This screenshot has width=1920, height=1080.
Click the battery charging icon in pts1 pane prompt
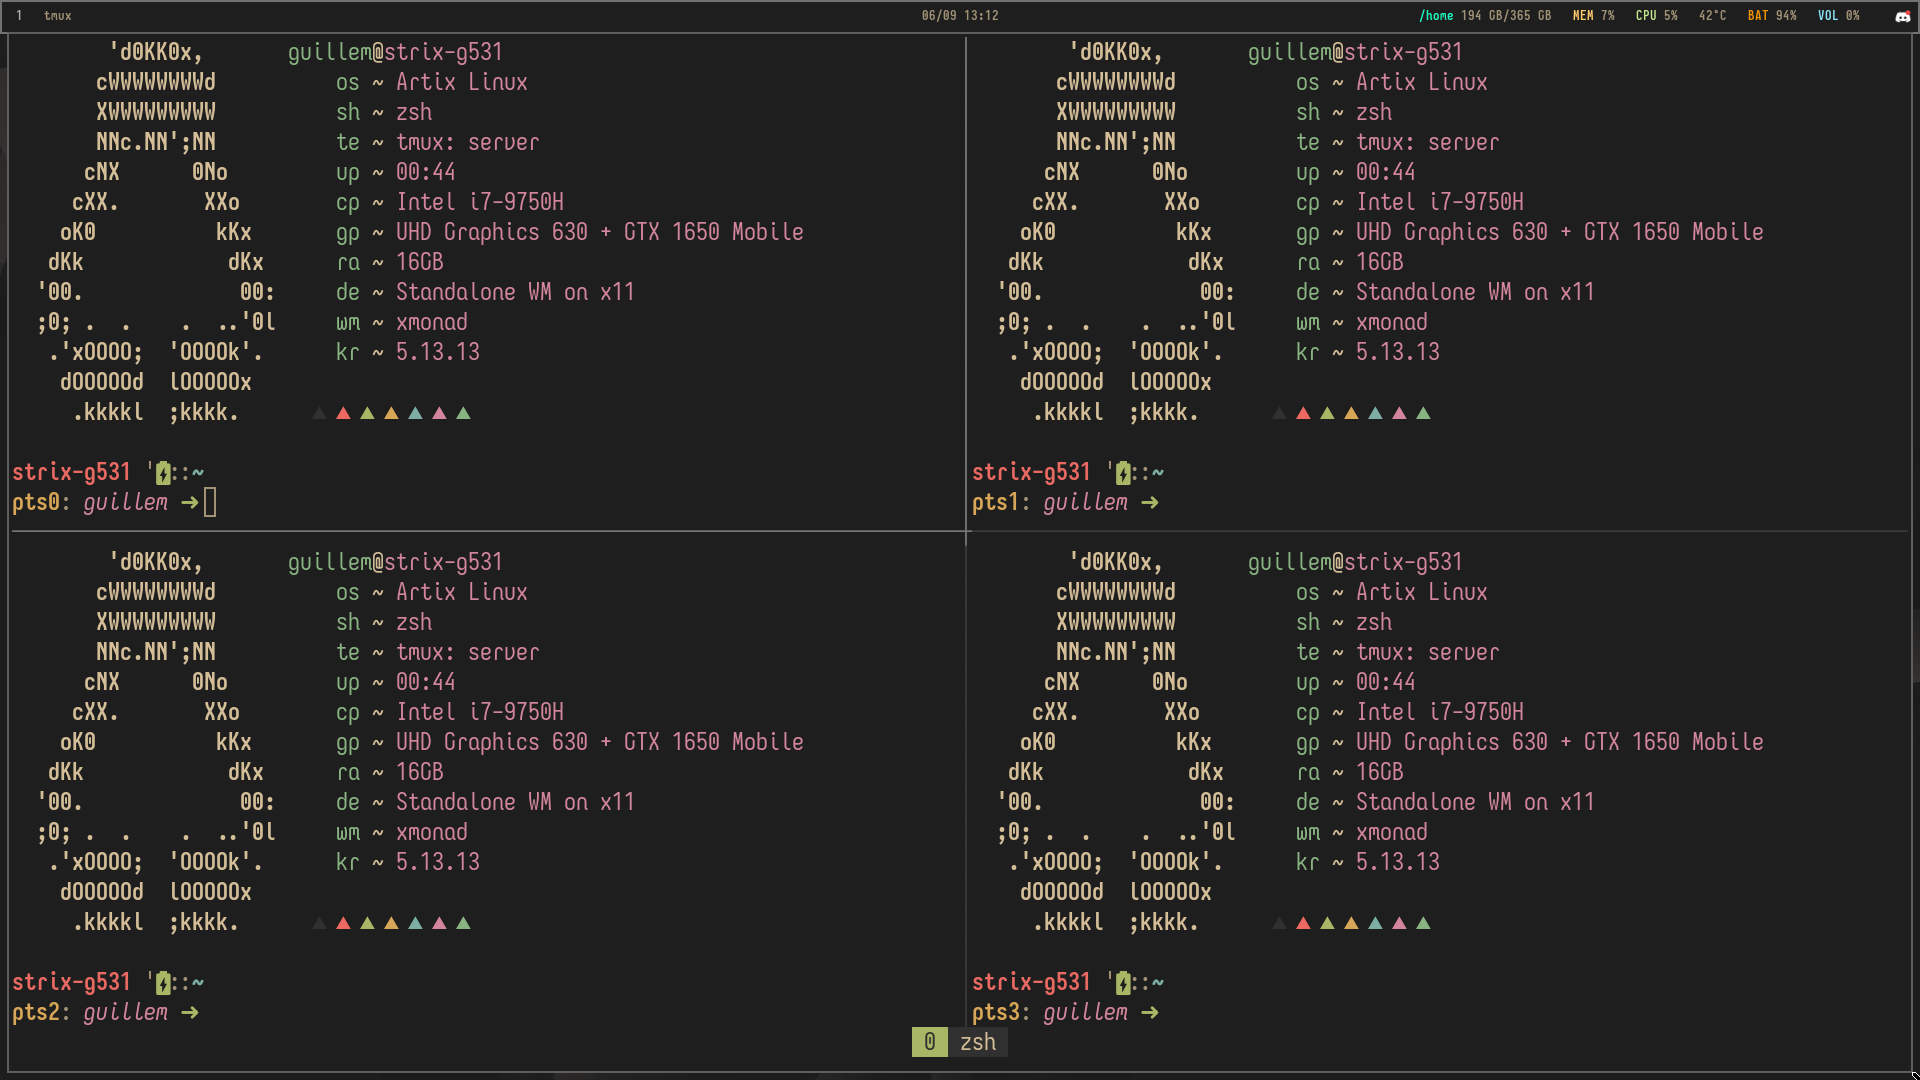pos(1123,473)
